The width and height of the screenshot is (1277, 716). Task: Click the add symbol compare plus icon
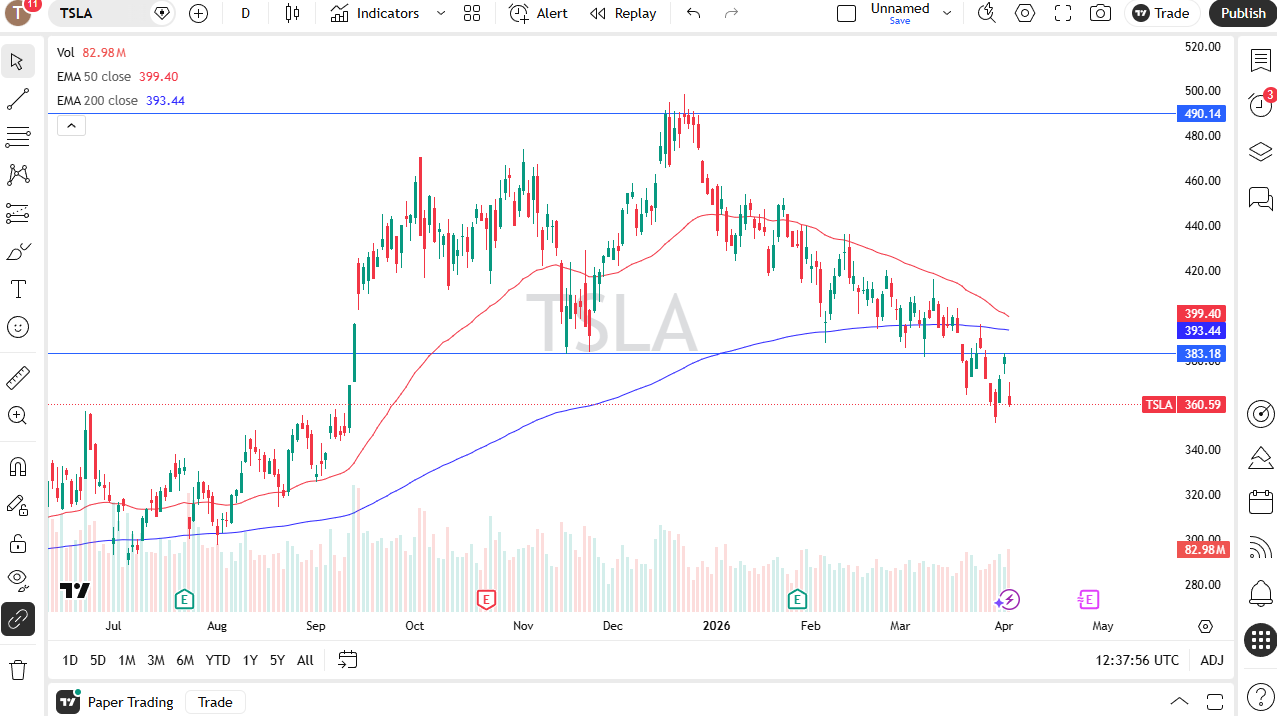click(198, 13)
